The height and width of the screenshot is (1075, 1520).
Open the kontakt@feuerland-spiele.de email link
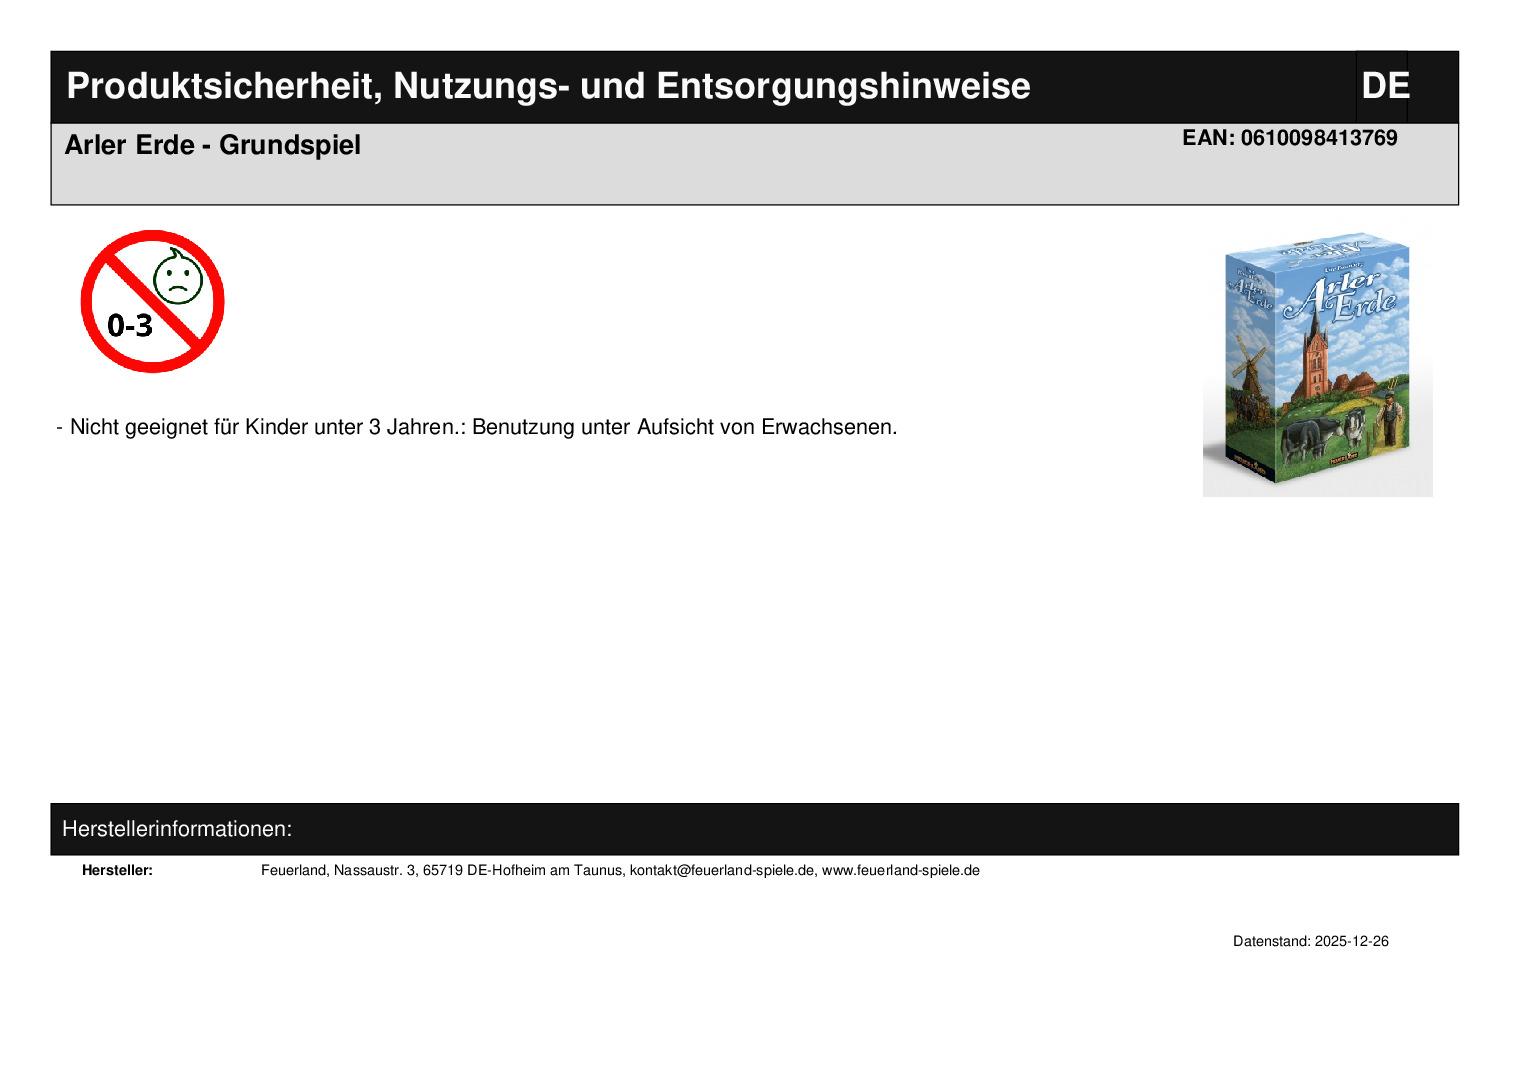pyautogui.click(x=722, y=871)
